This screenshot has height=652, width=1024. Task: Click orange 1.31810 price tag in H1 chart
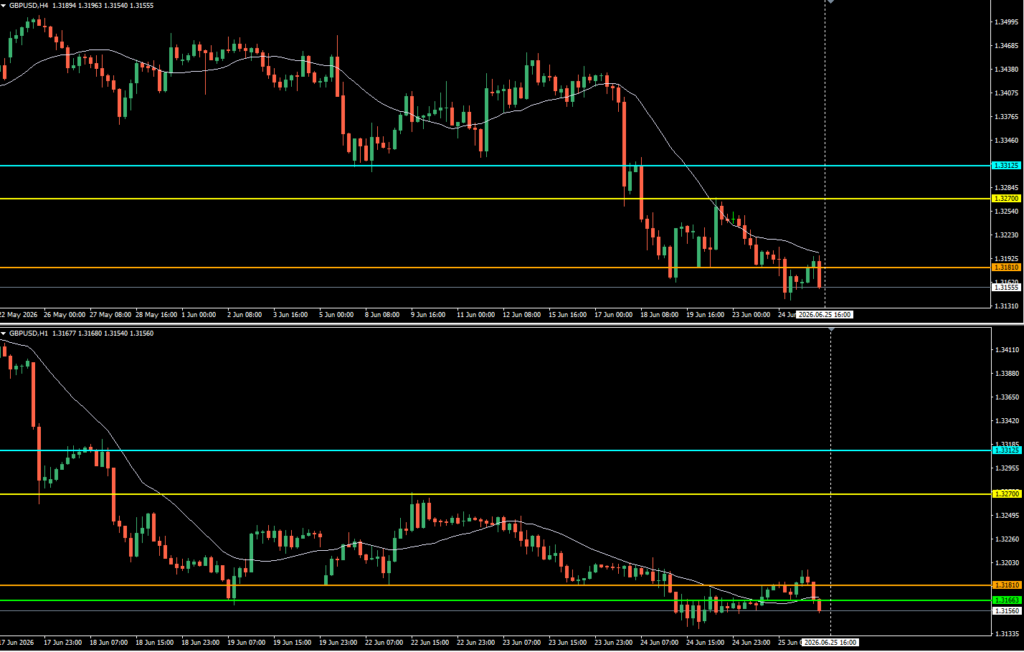pyautogui.click(x=1006, y=585)
